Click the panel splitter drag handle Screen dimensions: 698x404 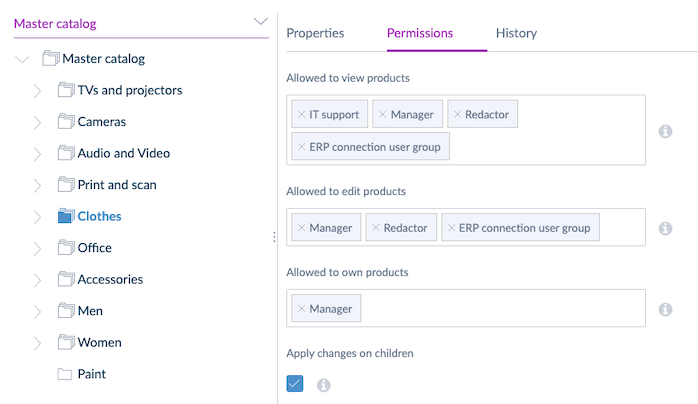pos(273,237)
